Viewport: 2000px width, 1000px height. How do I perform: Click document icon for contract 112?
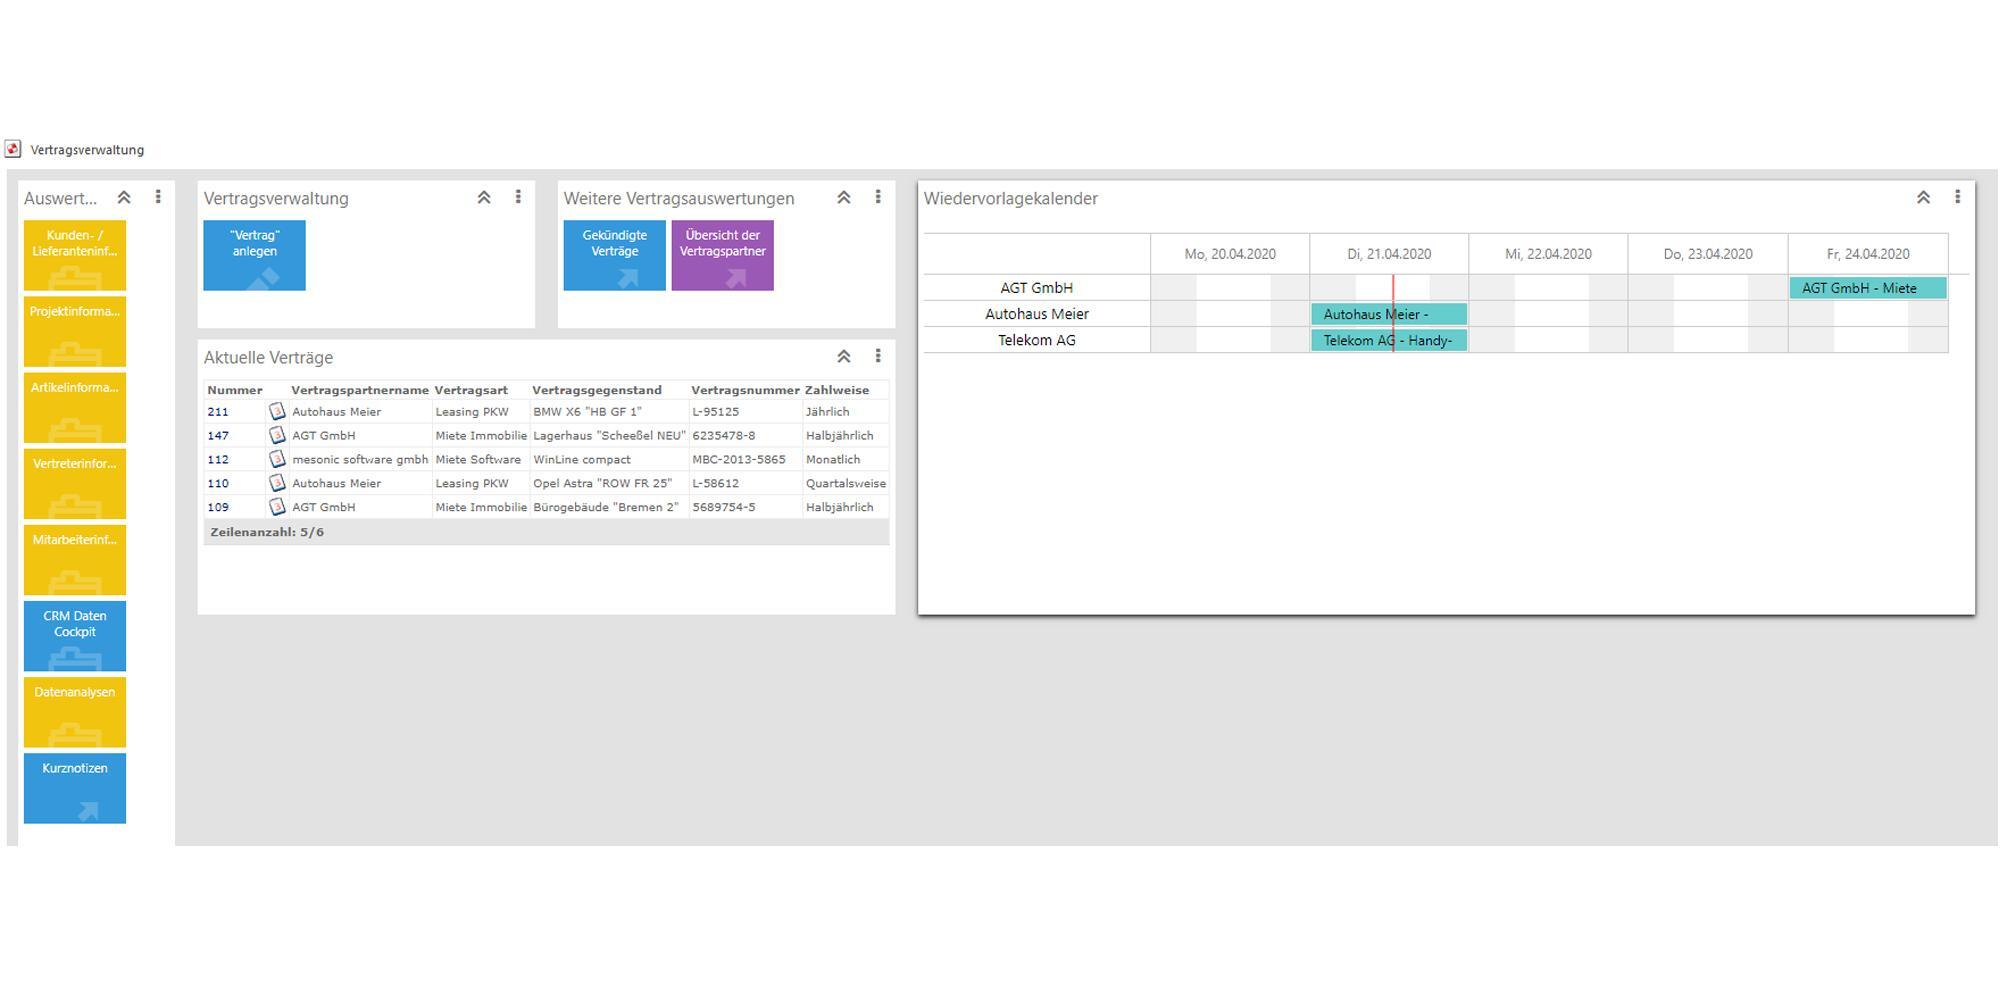pyautogui.click(x=277, y=459)
